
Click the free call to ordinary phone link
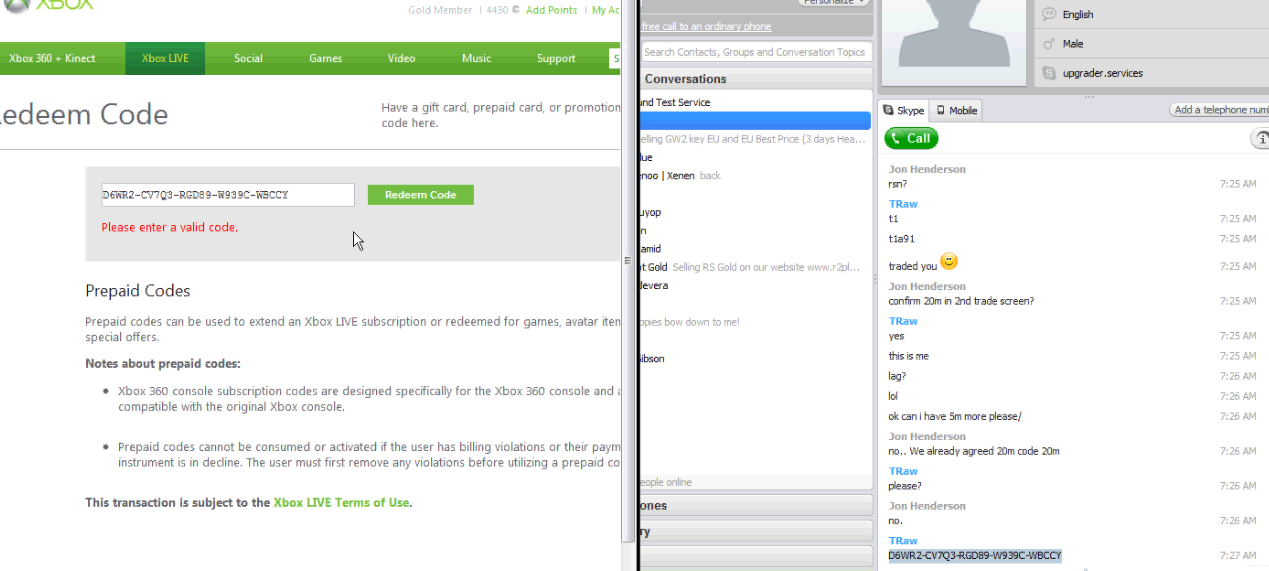click(706, 27)
